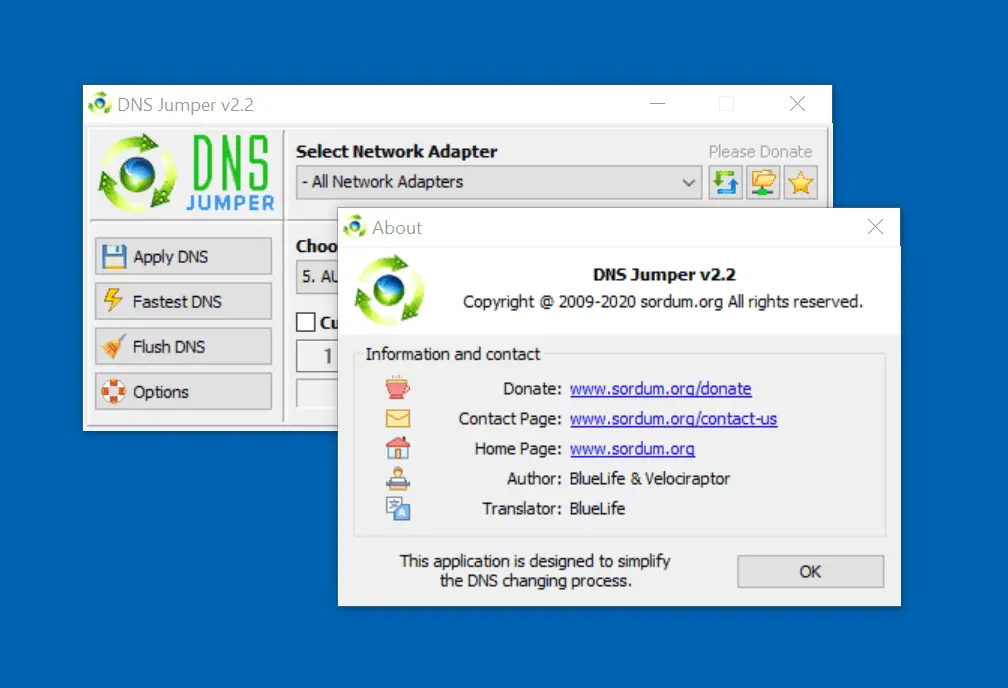Expand the All Network Adapters dropdown
This screenshot has height=688, width=1008.
(x=498, y=182)
